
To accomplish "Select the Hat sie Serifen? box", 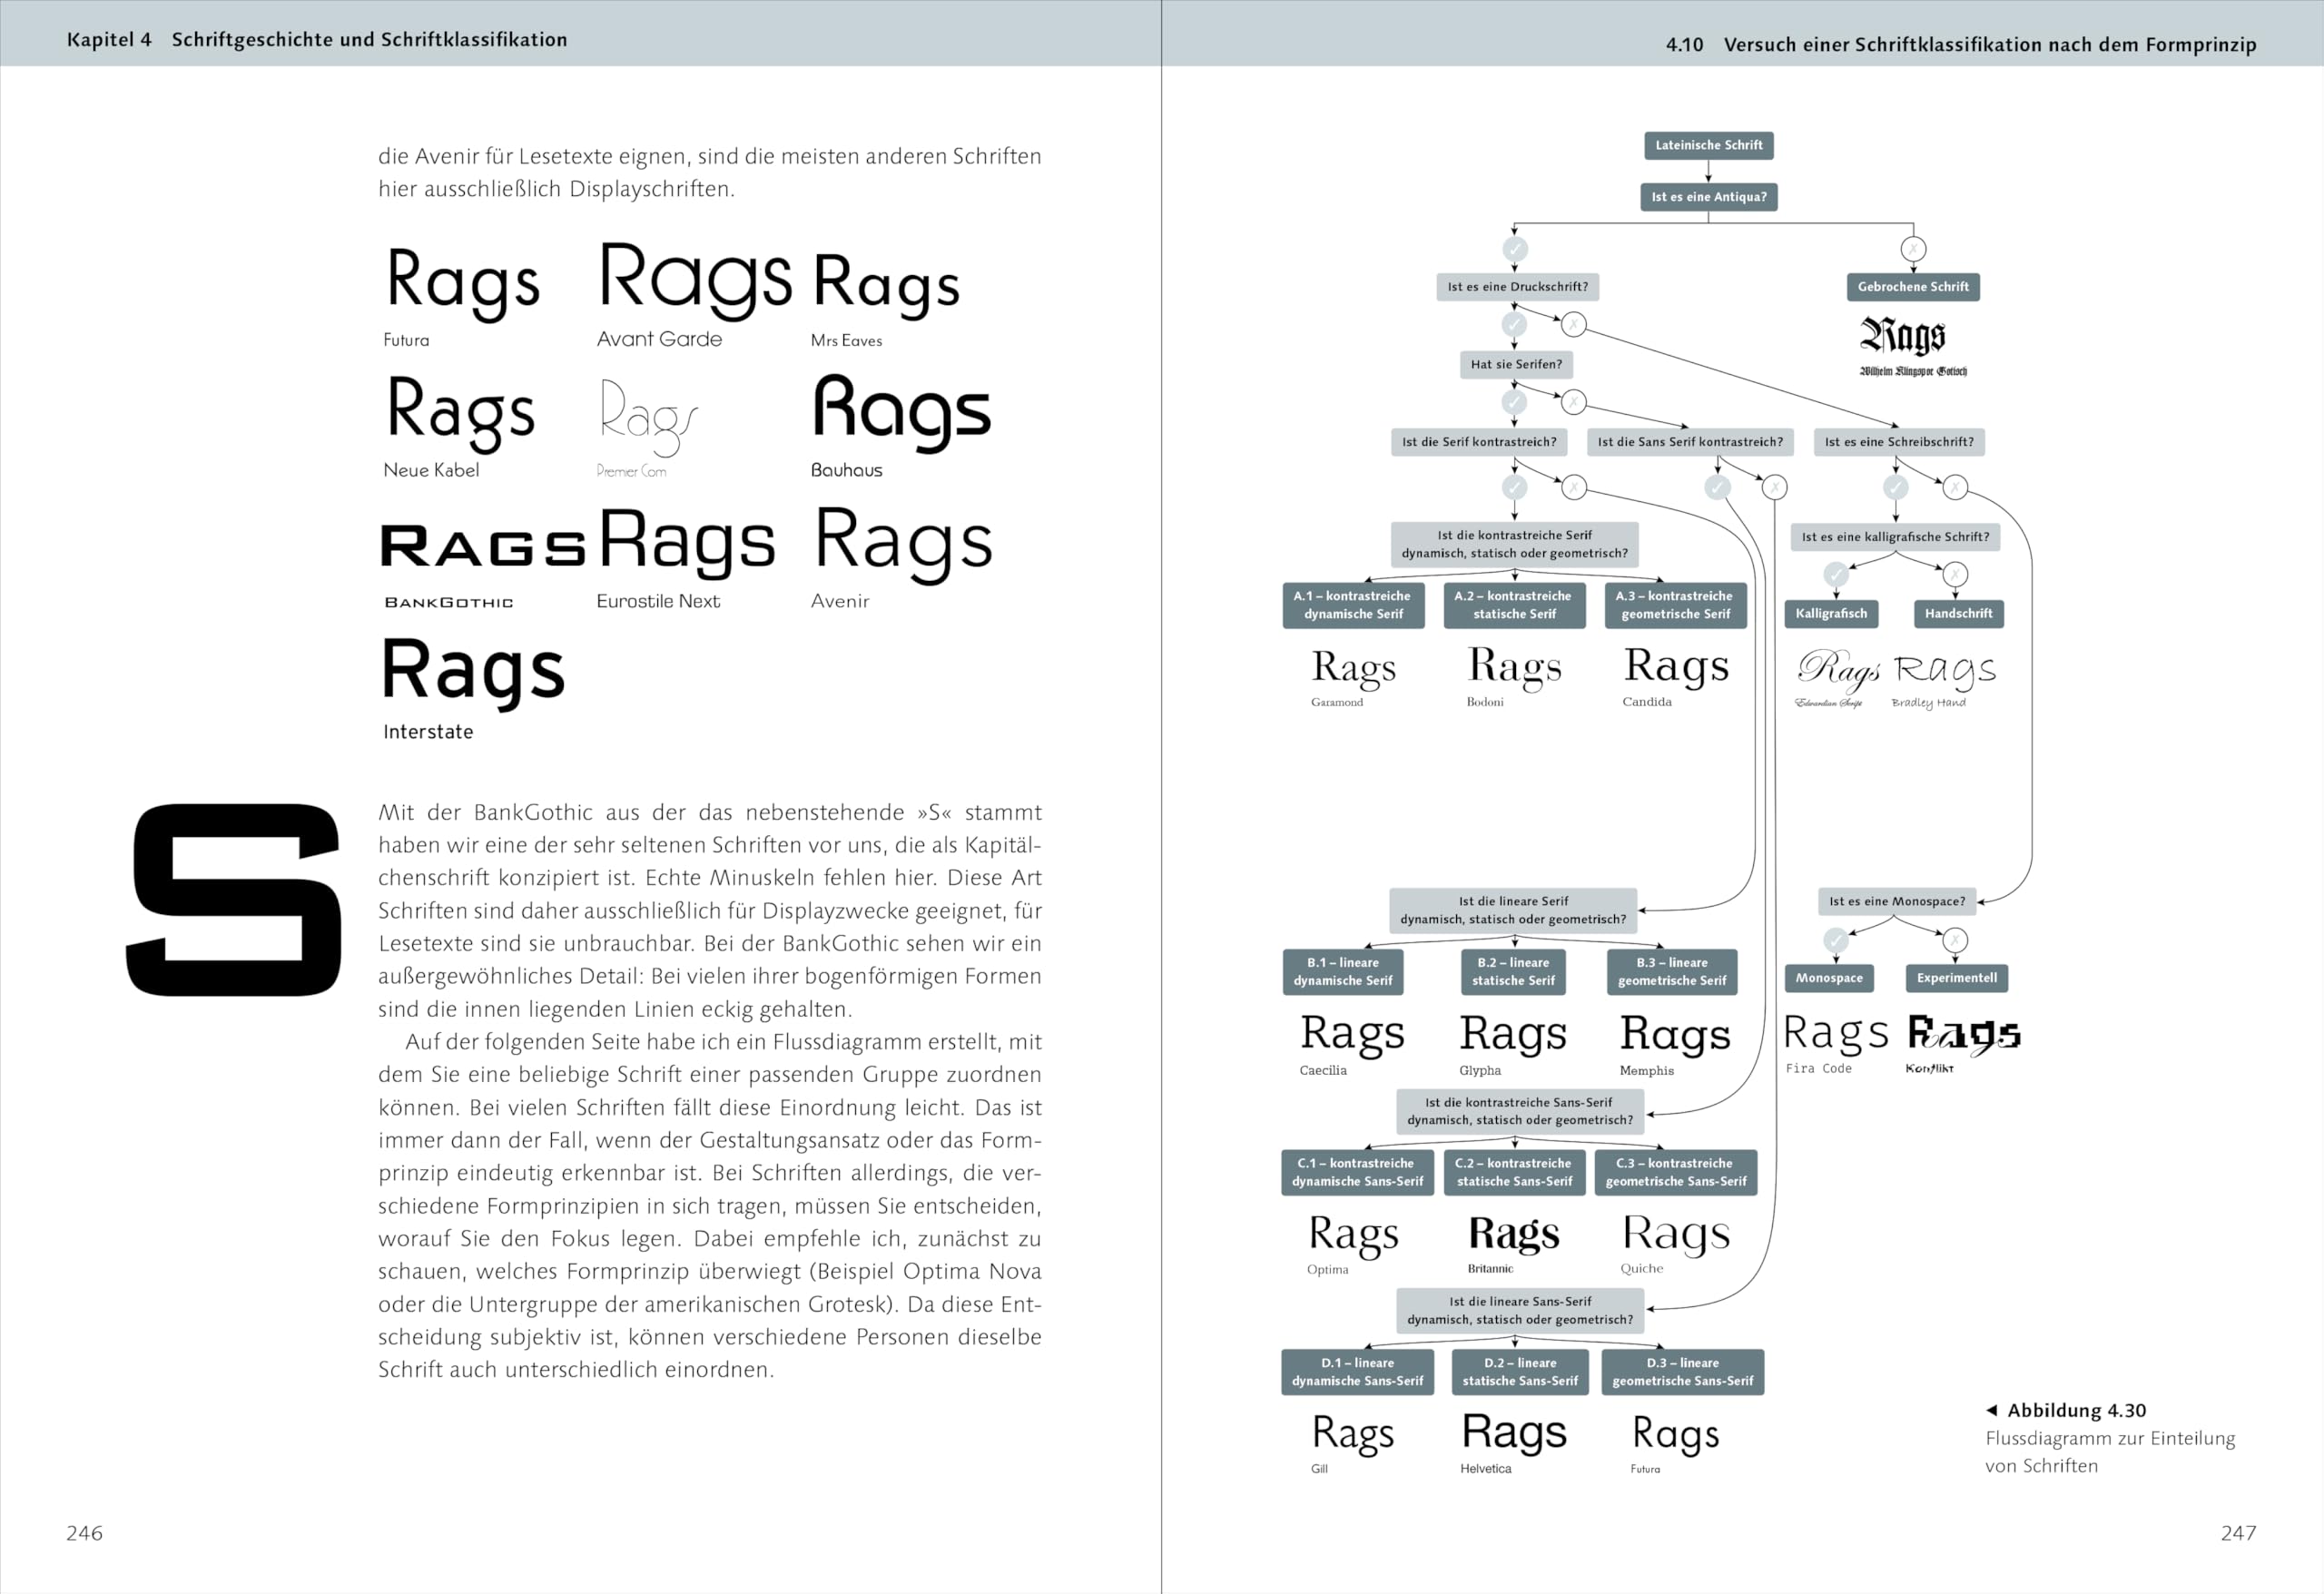I will point(1516,365).
